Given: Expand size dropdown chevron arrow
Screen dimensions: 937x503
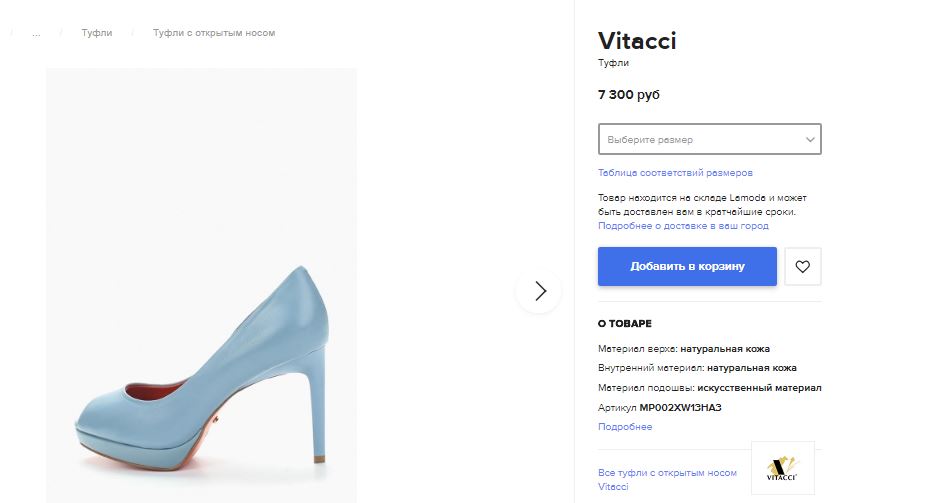Looking at the screenshot, I should tap(810, 140).
